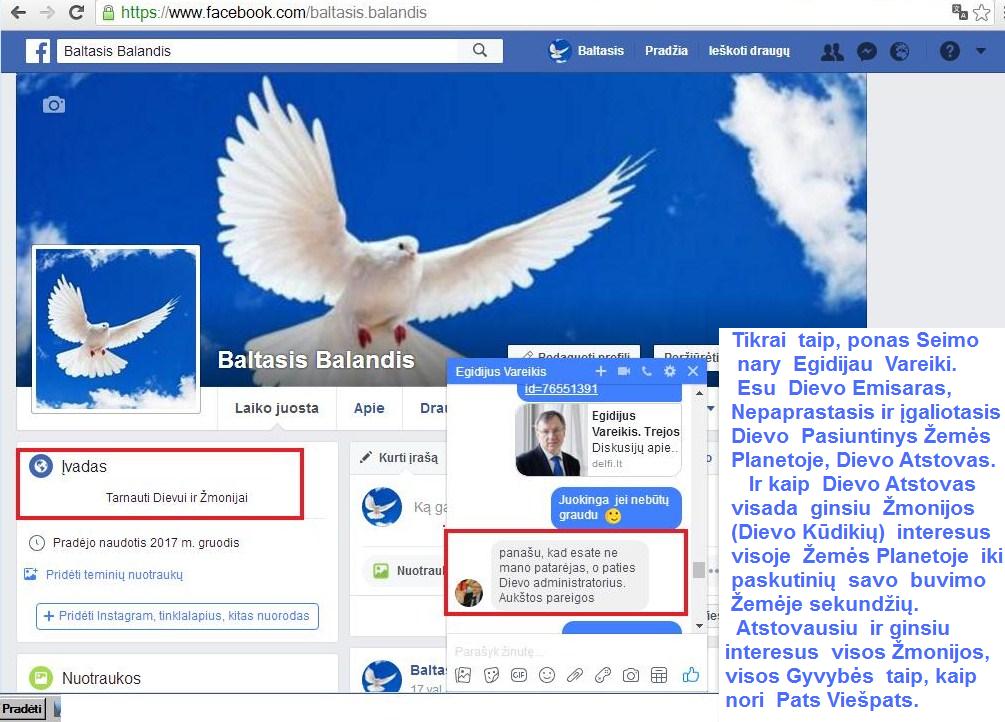Image resolution: width=1005 pixels, height=722 pixels.
Task: Click the sender avatar in chat
Action: (469, 592)
